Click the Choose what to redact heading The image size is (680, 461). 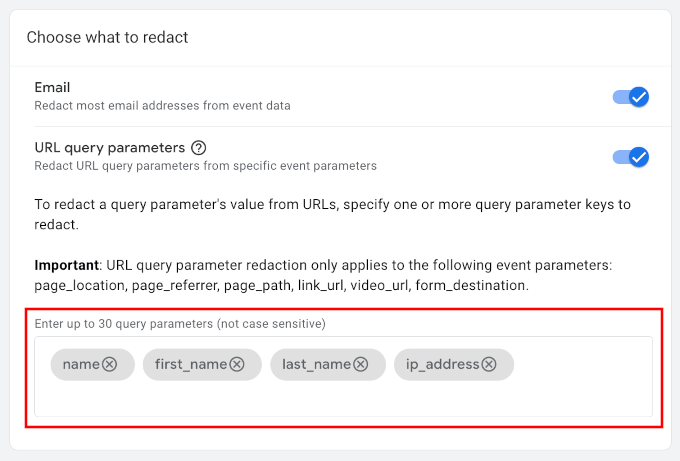coord(107,38)
